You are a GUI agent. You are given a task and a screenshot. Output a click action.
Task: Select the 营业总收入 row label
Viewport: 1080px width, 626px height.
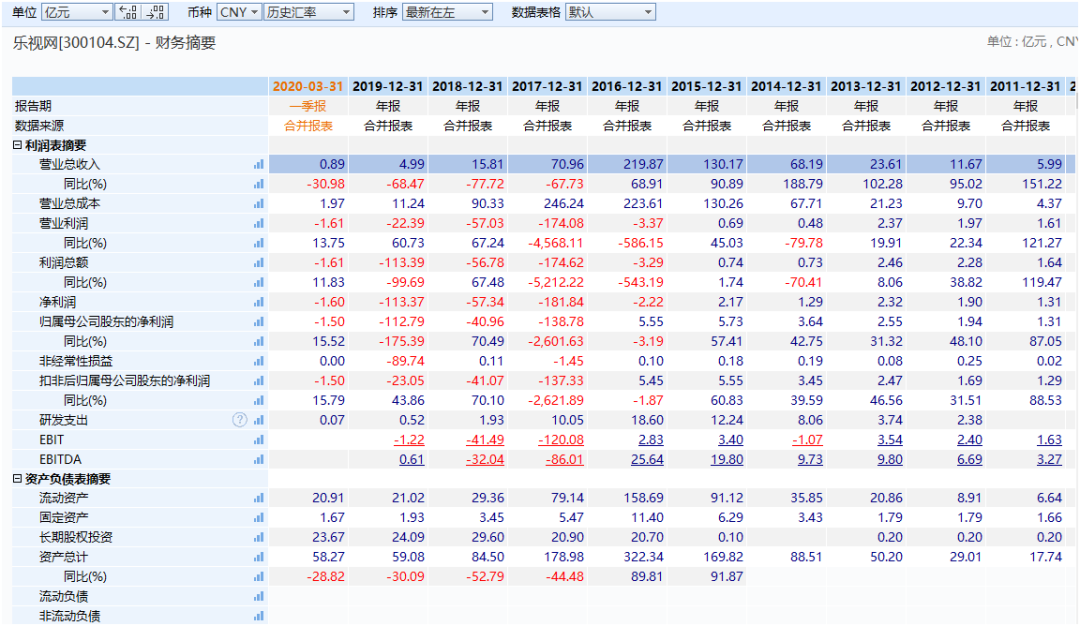tap(70, 165)
